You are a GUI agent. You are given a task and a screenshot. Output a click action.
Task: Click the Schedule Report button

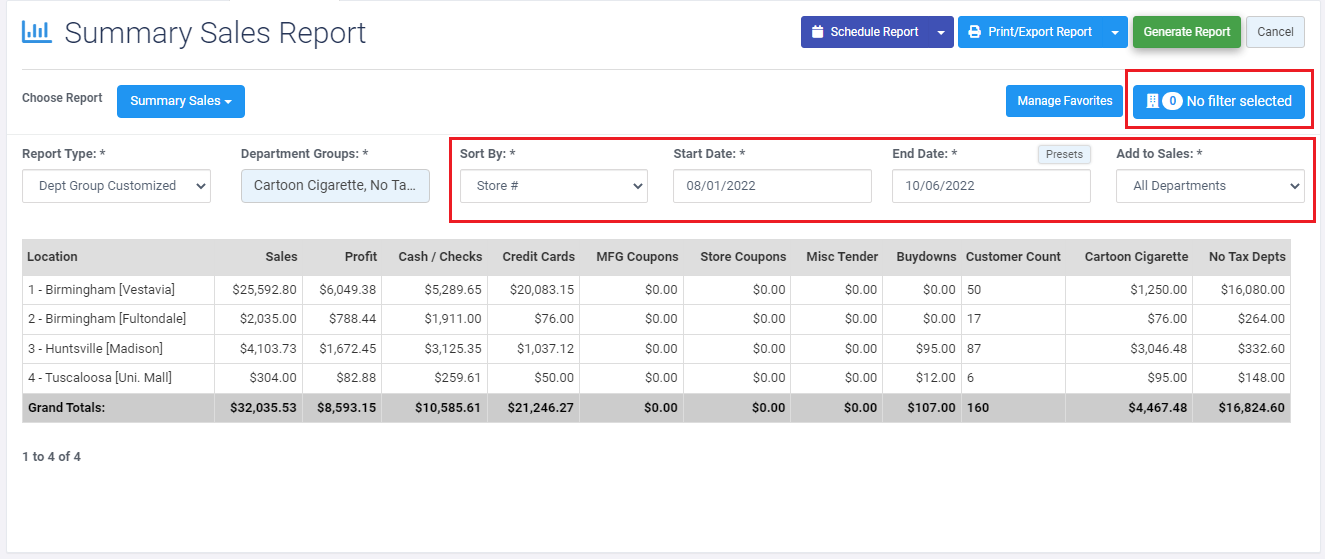click(x=865, y=32)
